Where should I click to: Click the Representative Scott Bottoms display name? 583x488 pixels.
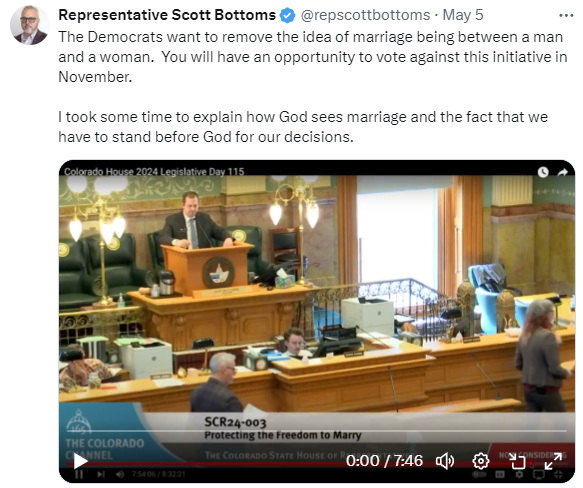[167, 15]
